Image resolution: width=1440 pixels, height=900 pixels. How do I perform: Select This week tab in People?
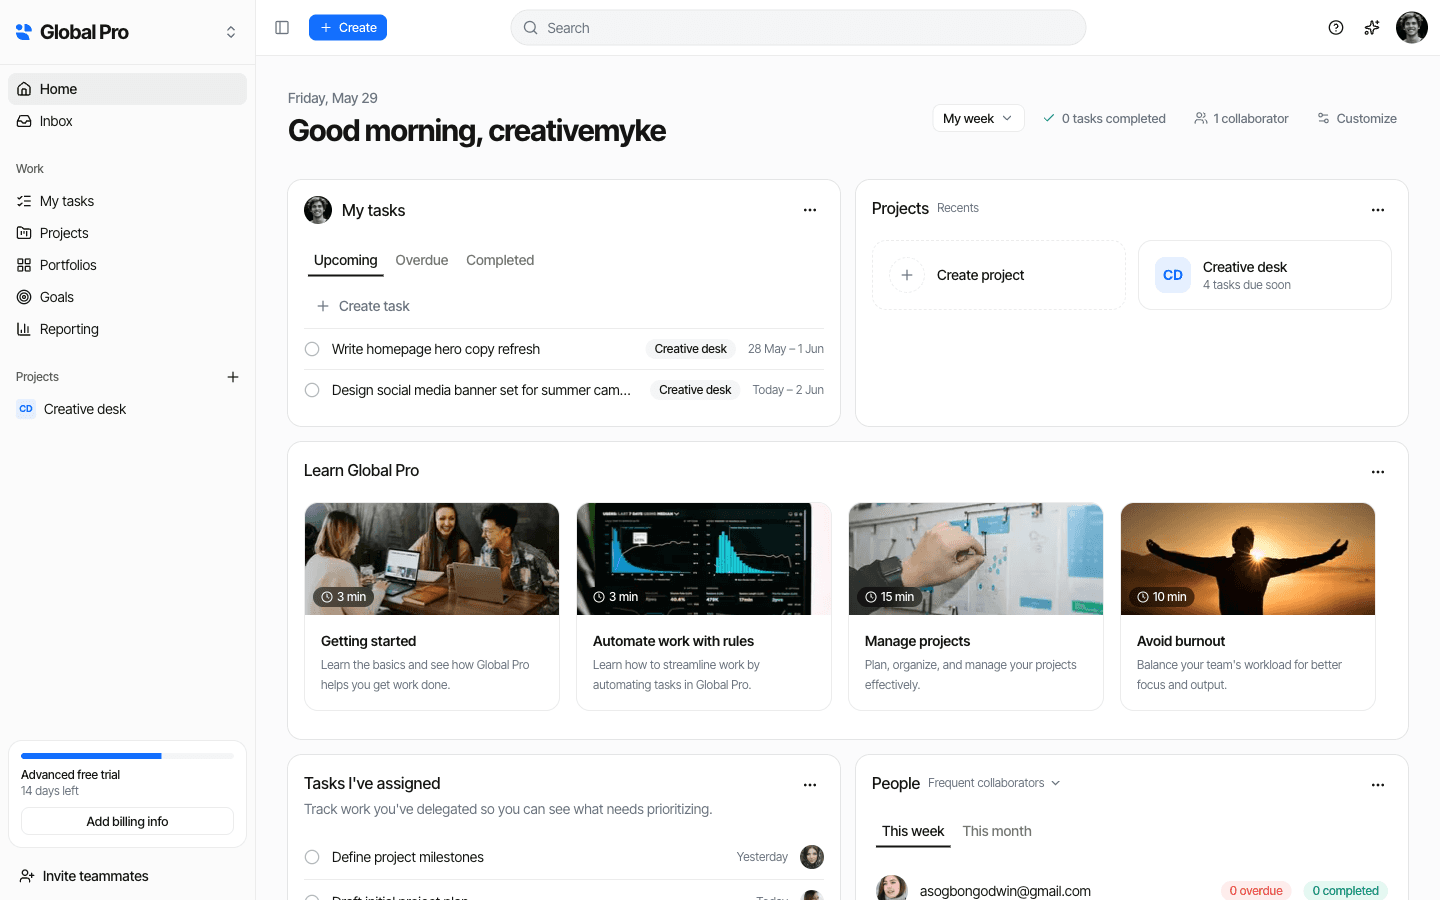(x=913, y=831)
